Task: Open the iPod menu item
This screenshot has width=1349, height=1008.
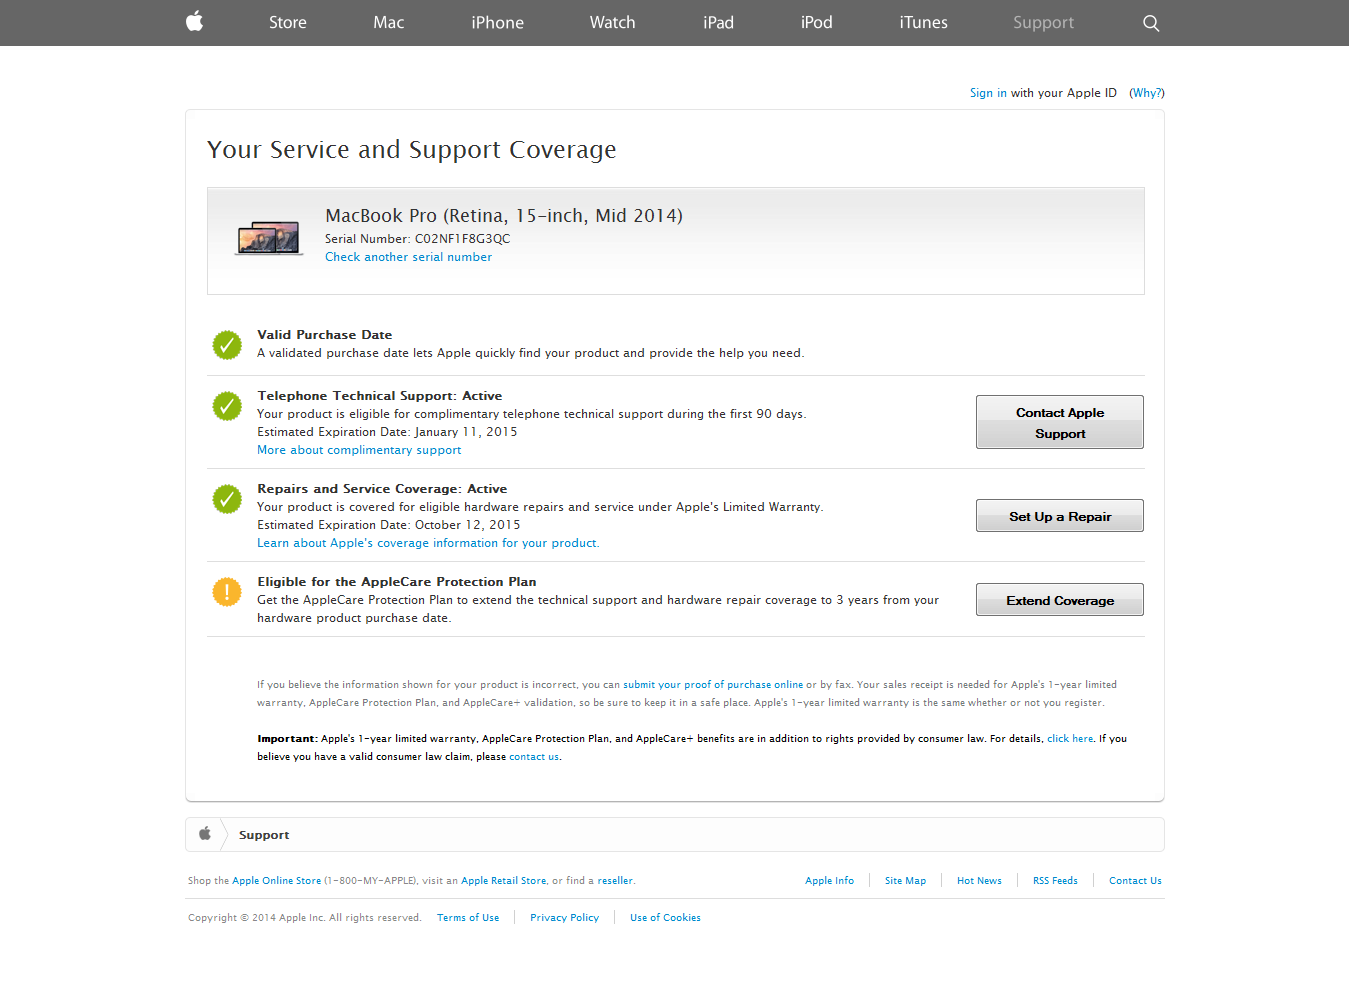Action: (x=817, y=22)
